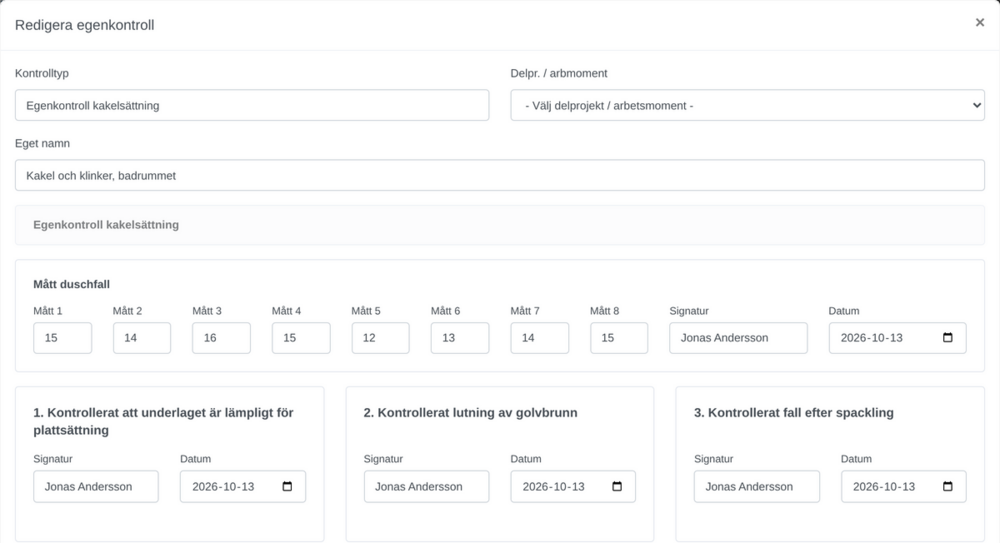Click the 'Redigera egenkontroll' title

click(x=84, y=25)
